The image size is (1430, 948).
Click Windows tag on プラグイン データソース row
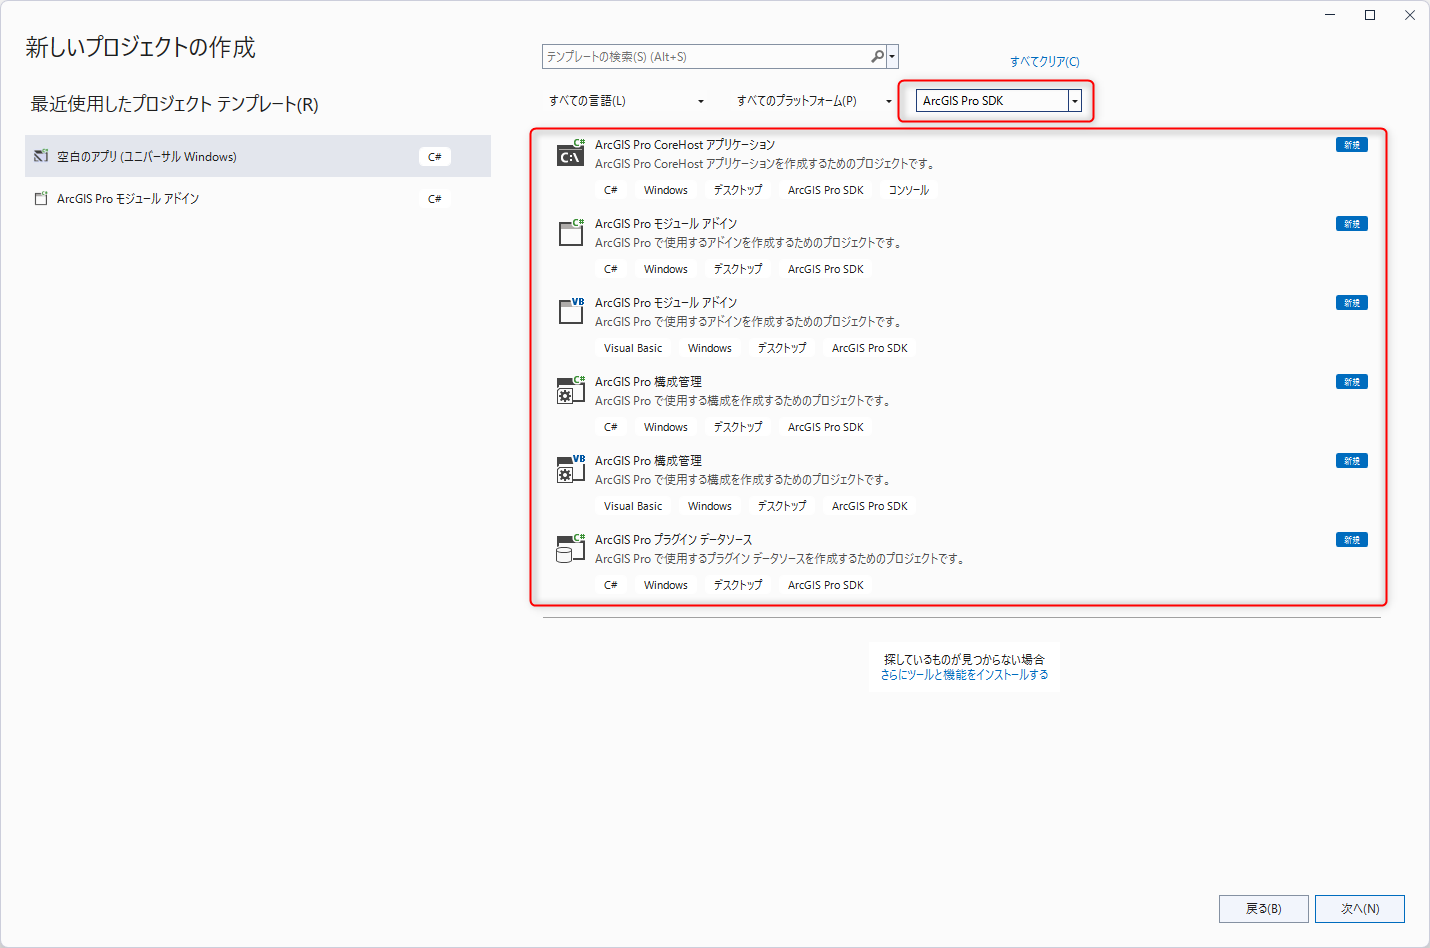(x=666, y=585)
